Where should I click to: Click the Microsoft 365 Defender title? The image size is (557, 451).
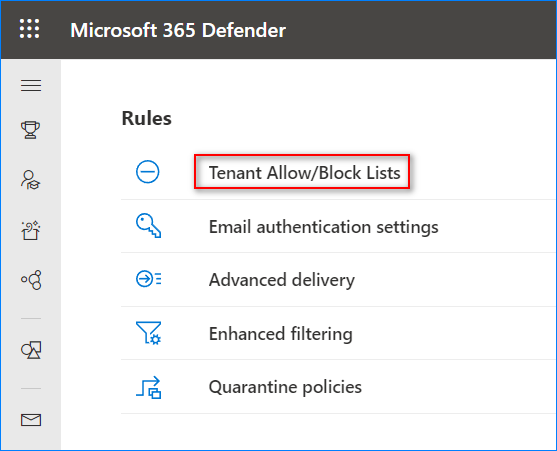(x=178, y=30)
